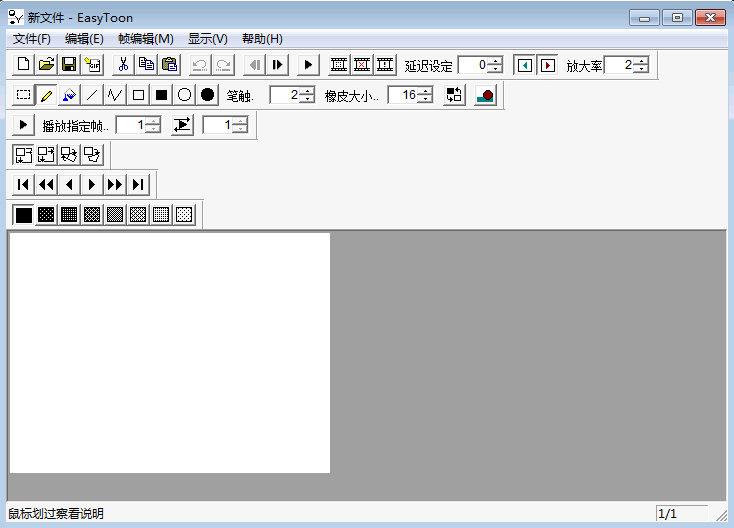The image size is (734, 528).
Task: Choose the fourth crosshatch pattern swatch
Action: click(92, 215)
